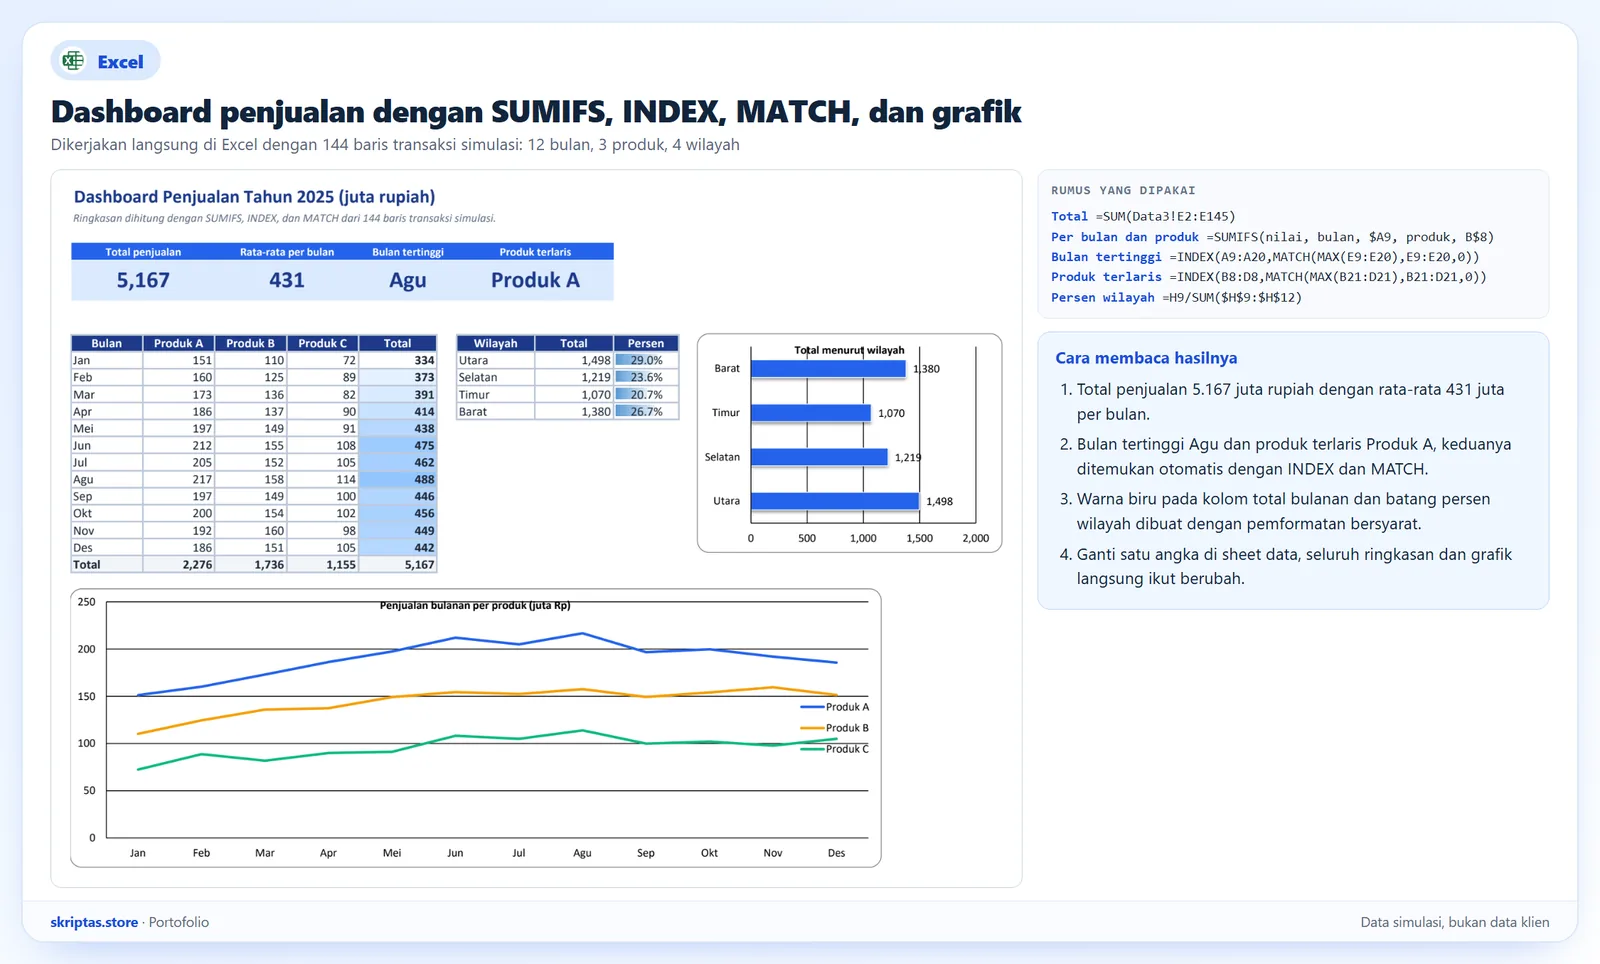Select the "Total menurut wilayah" bar chart title

849,350
